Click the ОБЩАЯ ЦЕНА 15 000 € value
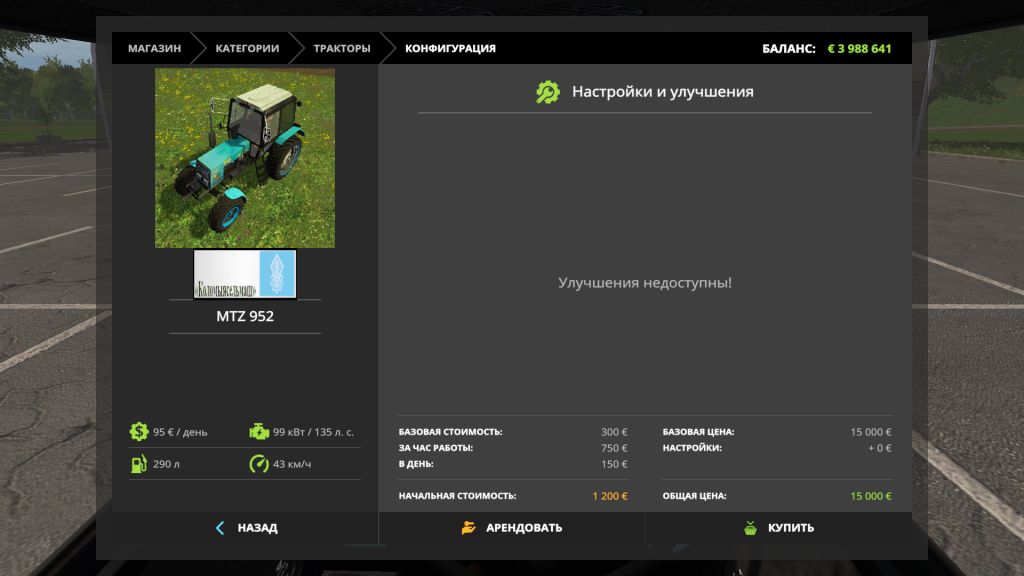The height and width of the screenshot is (576, 1024). tap(870, 496)
